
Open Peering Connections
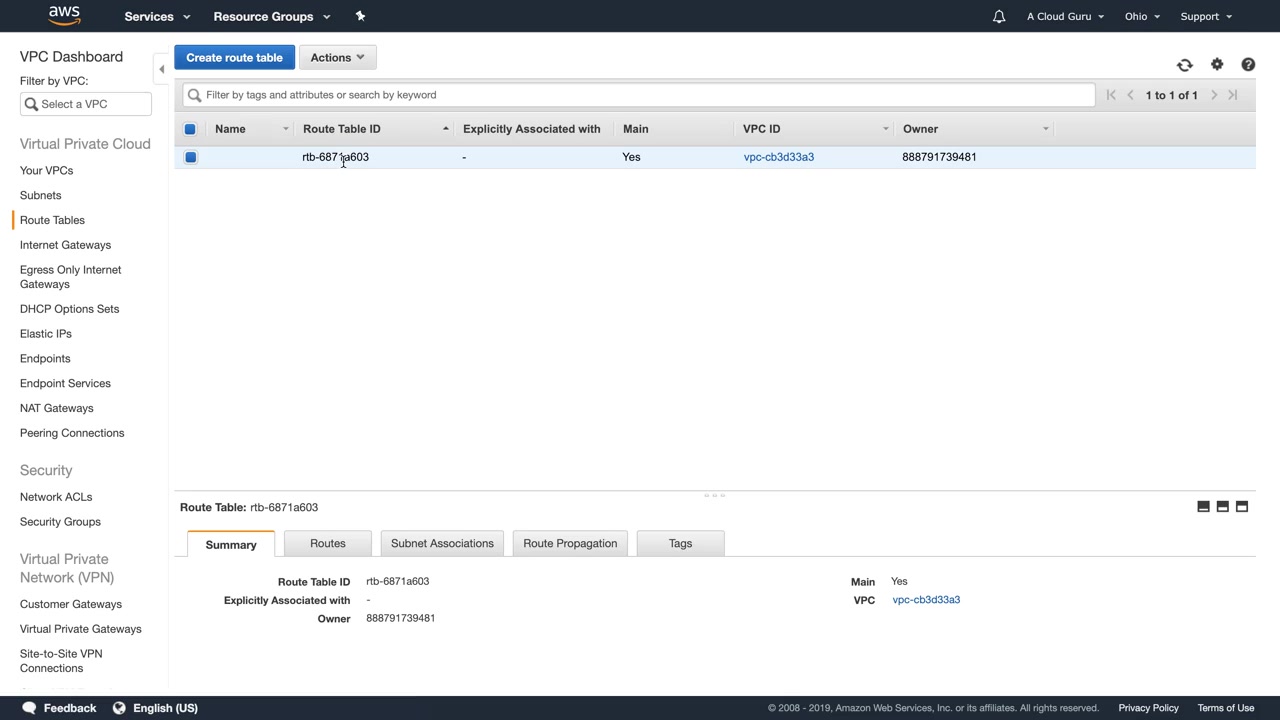pos(72,433)
